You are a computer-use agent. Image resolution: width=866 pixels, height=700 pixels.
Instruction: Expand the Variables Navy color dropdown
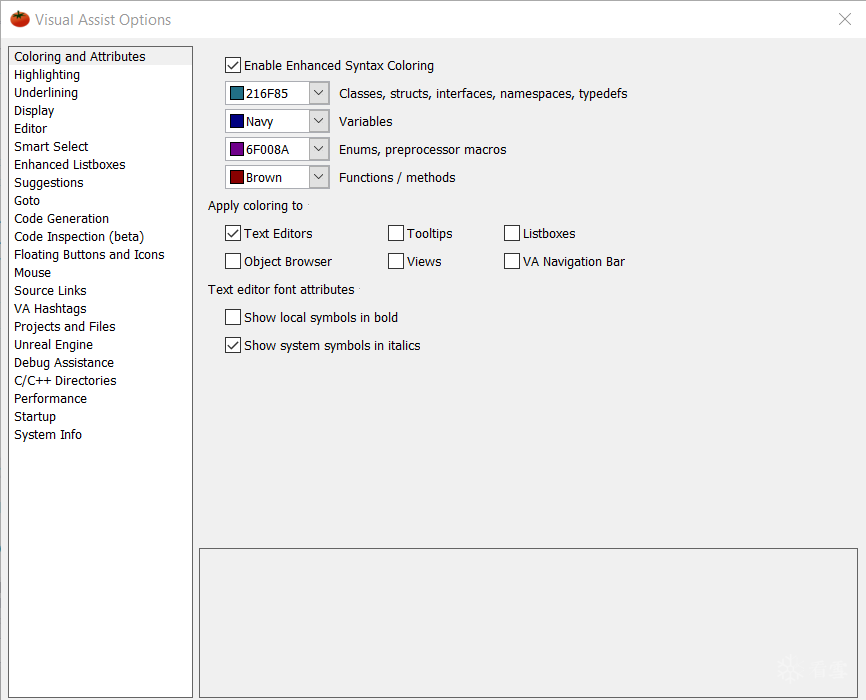tap(318, 121)
